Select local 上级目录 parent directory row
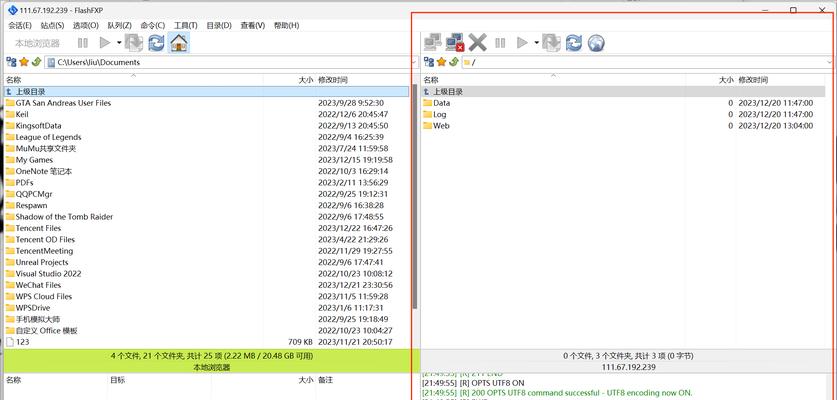The height and width of the screenshot is (400, 837). pos(207,91)
